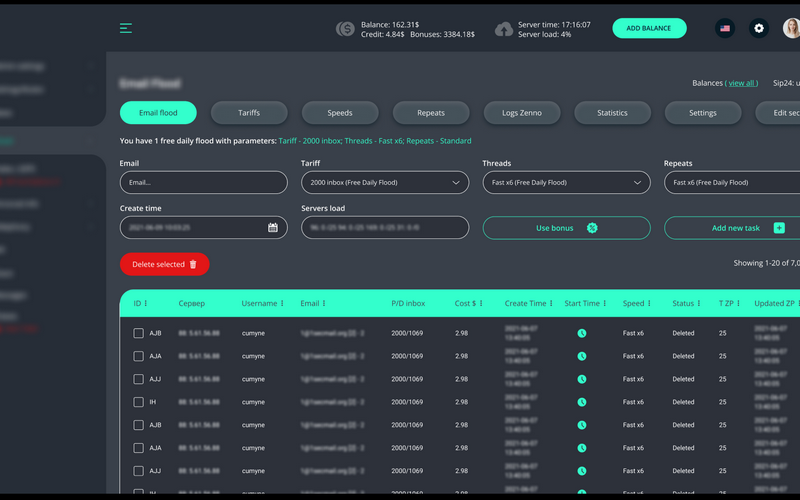Click the Add new task button
800x500 pixels.
[732, 228]
